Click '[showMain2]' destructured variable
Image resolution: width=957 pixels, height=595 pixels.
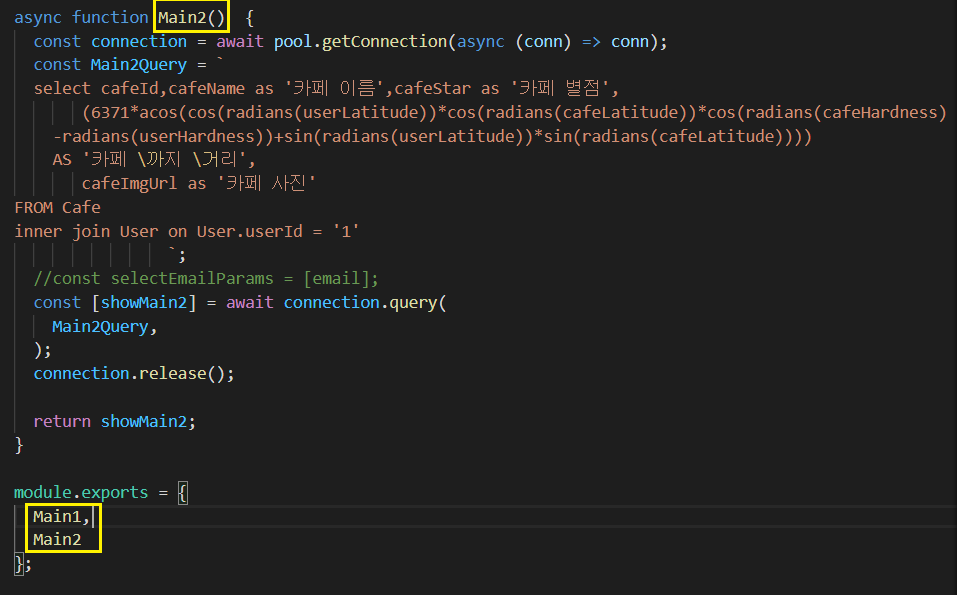[144, 303]
